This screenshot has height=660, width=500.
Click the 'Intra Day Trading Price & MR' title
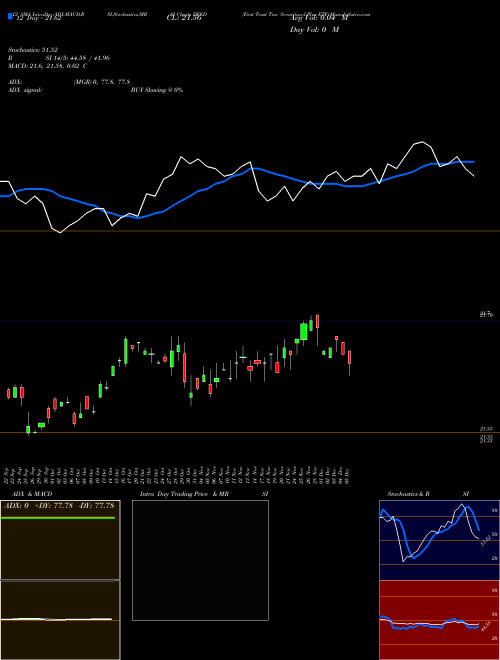click(x=184, y=494)
